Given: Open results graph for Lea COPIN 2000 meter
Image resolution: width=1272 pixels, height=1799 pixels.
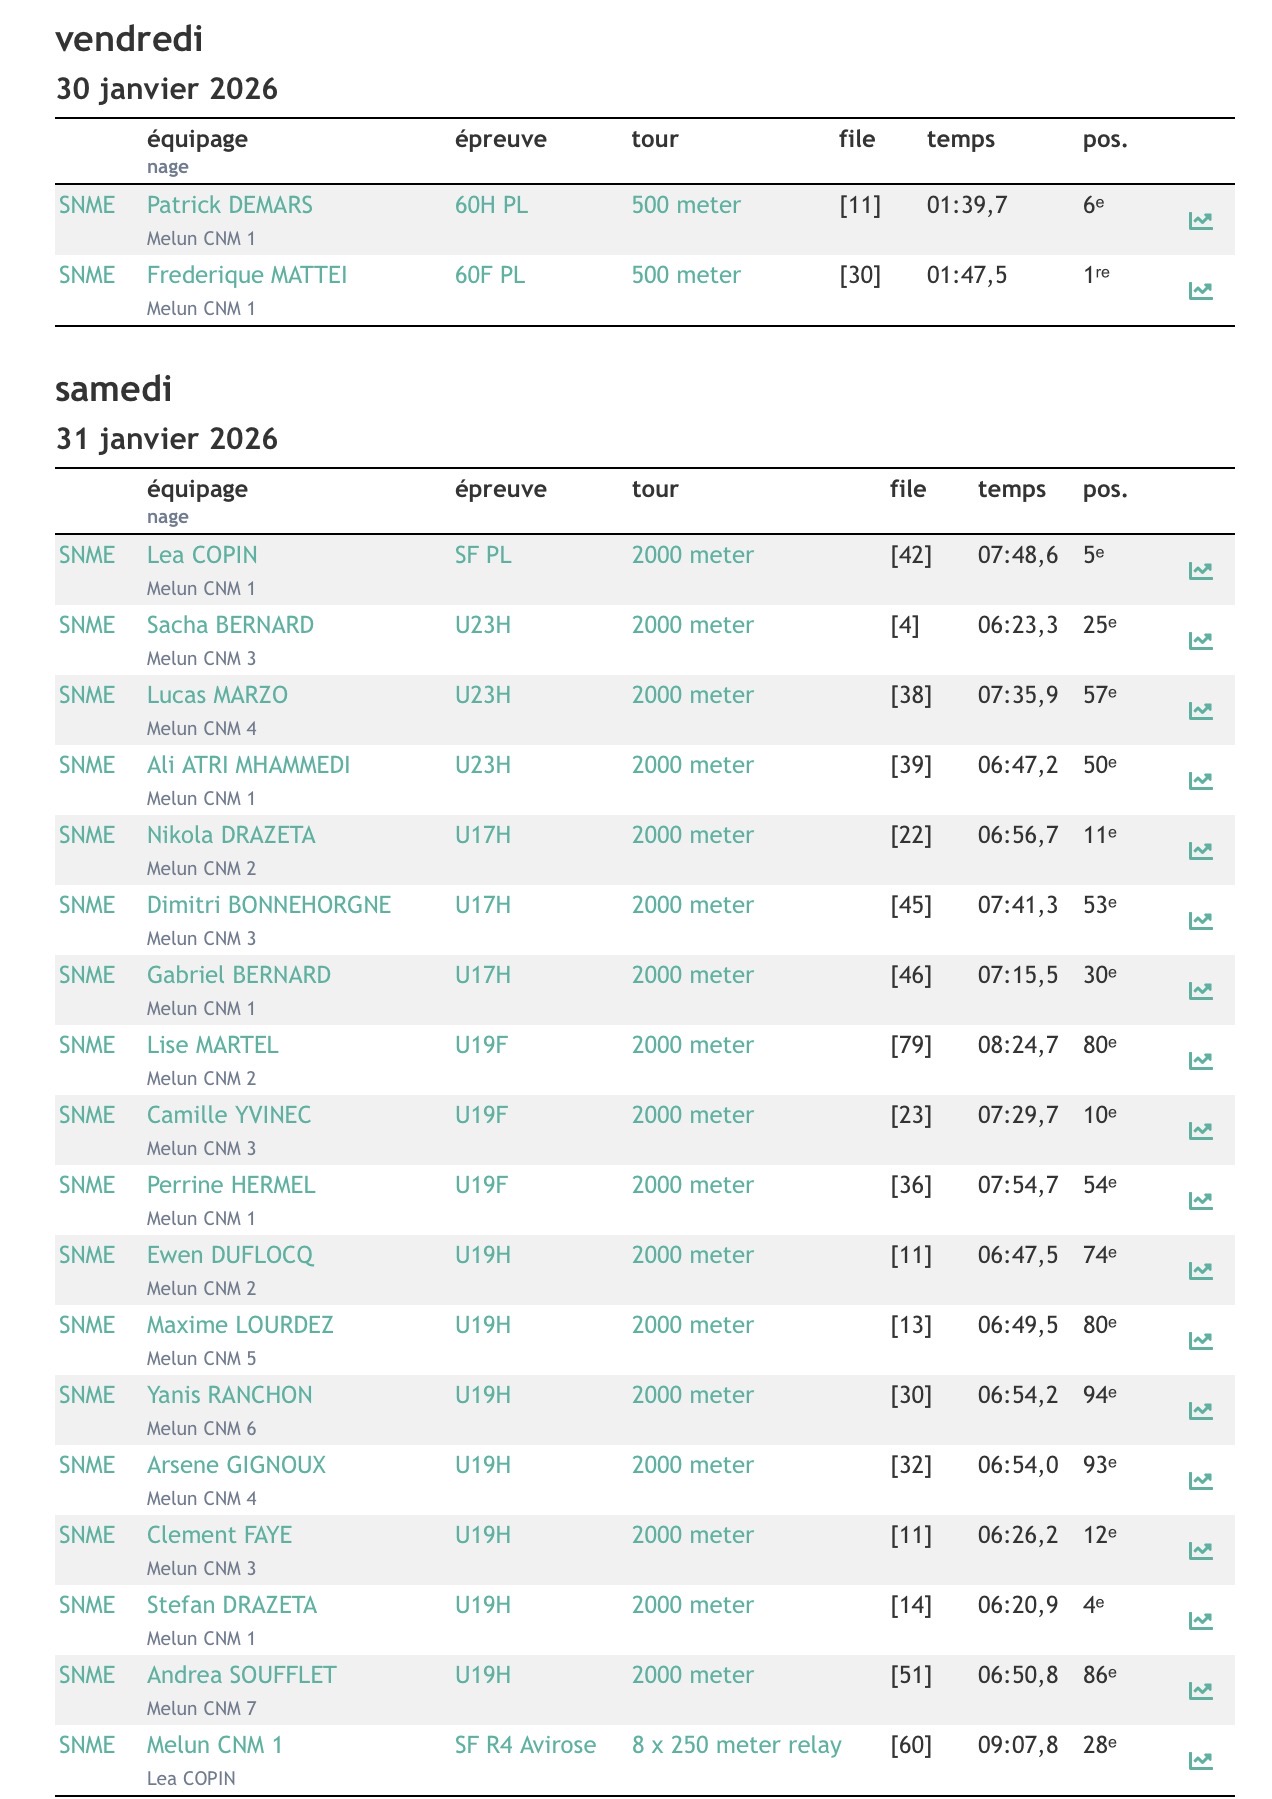Looking at the screenshot, I should (1200, 571).
